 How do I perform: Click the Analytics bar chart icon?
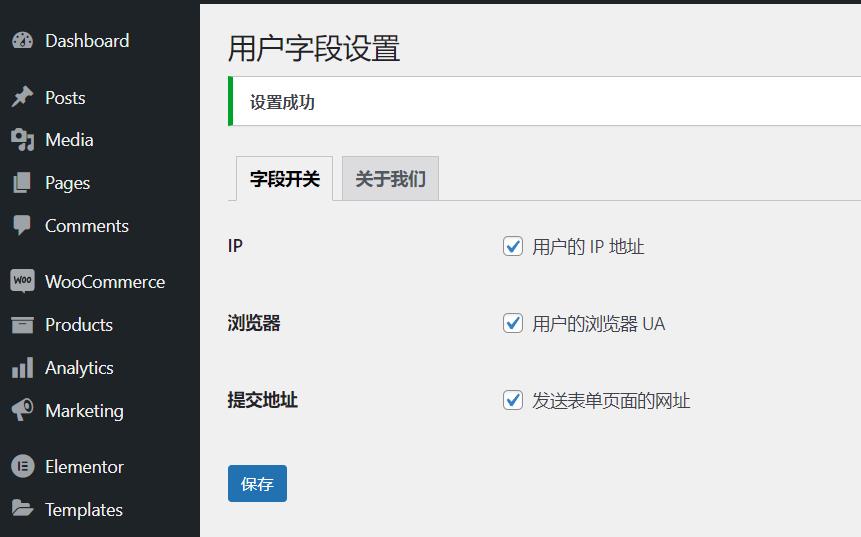pos(22,368)
